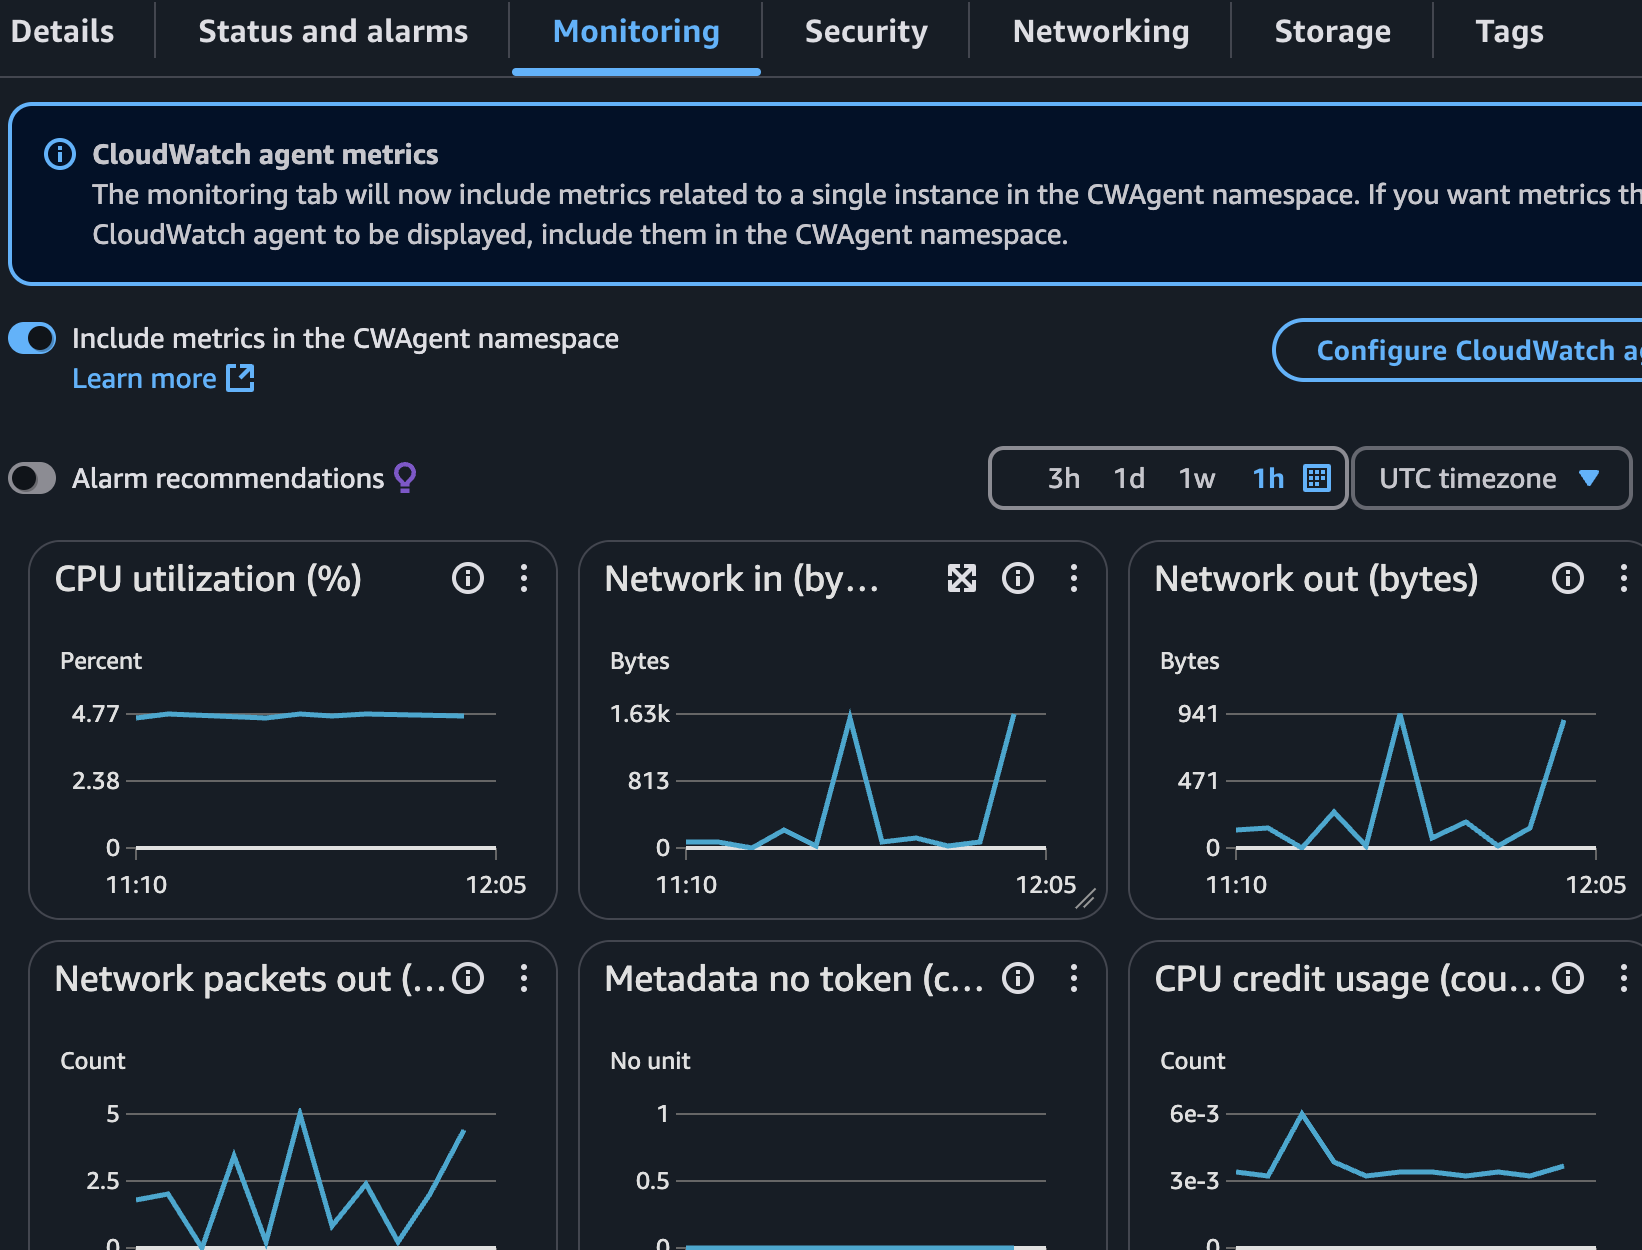Open Network packets out info icon
The height and width of the screenshot is (1250, 1642).
[x=468, y=978]
